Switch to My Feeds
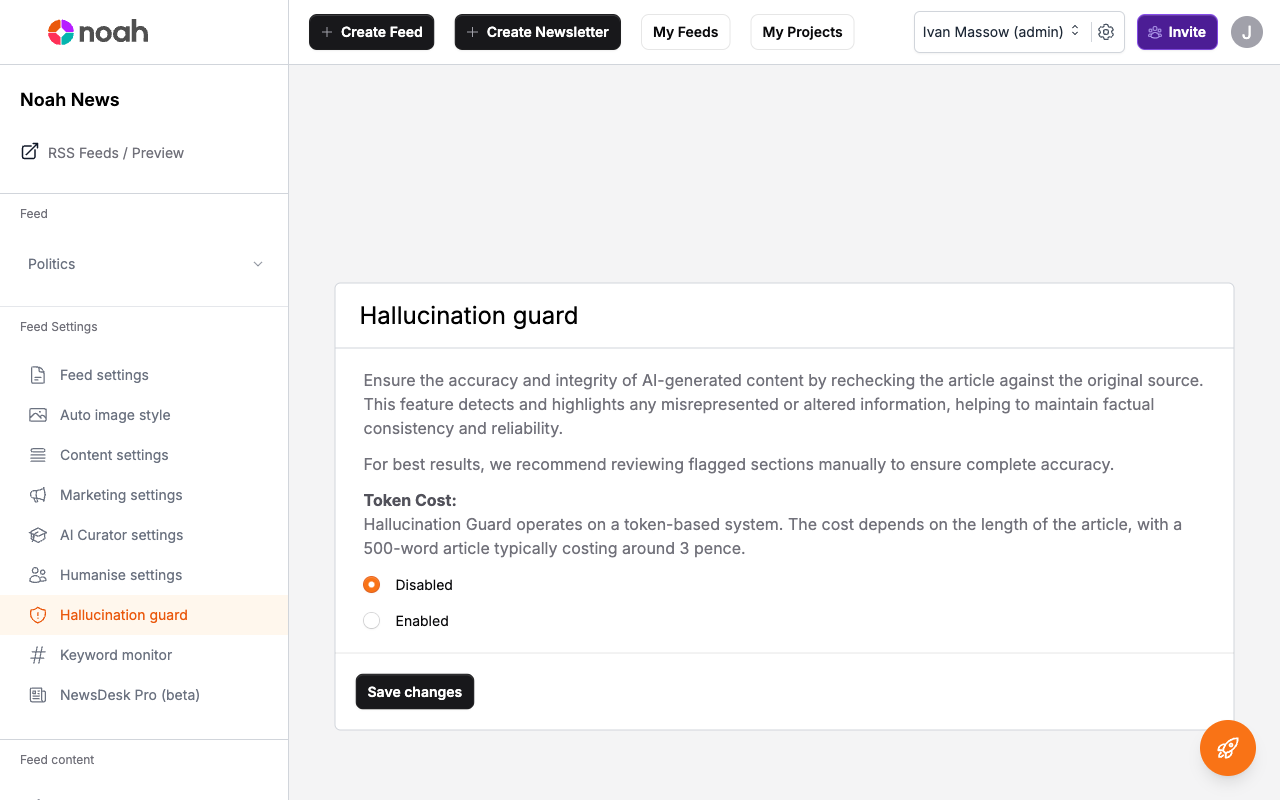 pyautogui.click(x=685, y=32)
